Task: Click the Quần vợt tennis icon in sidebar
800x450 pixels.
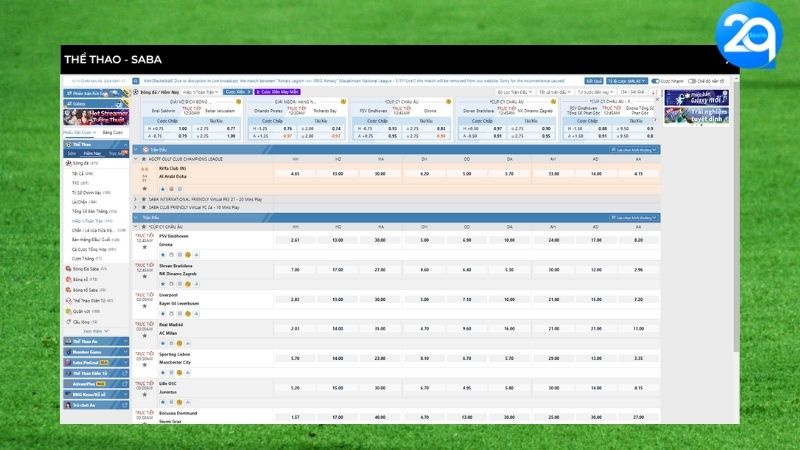Action: [68, 311]
